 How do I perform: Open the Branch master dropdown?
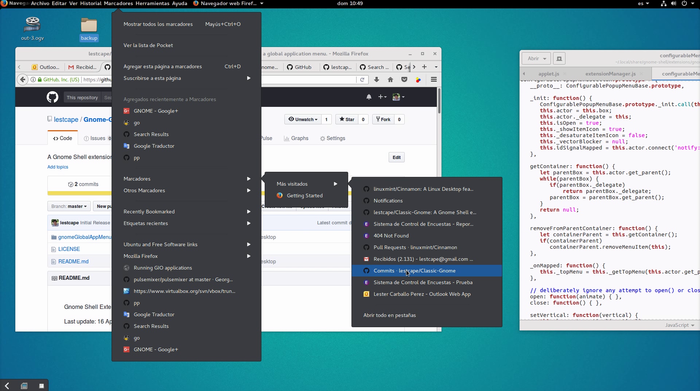point(69,206)
